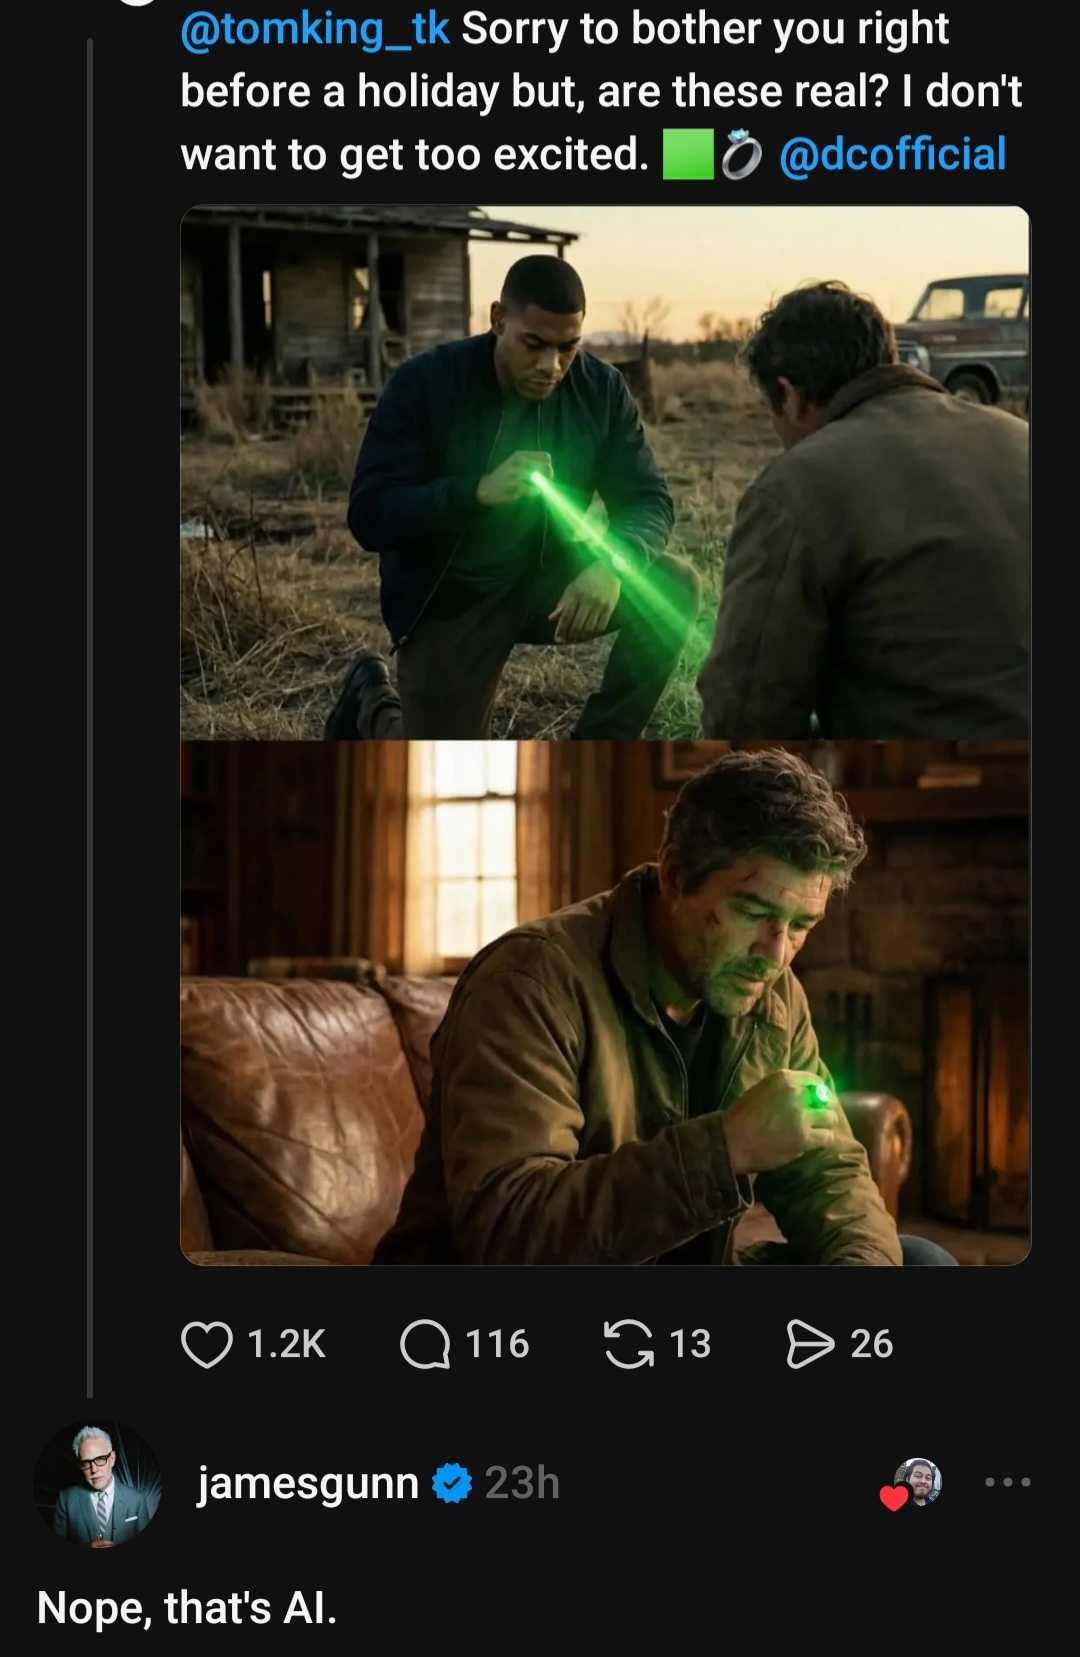Image resolution: width=1080 pixels, height=1657 pixels.
Task: Repost using the circular arrows icon
Action: pos(628,1343)
